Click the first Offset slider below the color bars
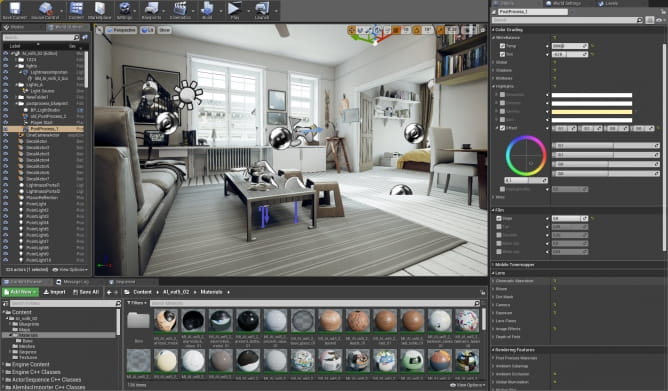Viewport: 668px width, 391px height. [606, 146]
